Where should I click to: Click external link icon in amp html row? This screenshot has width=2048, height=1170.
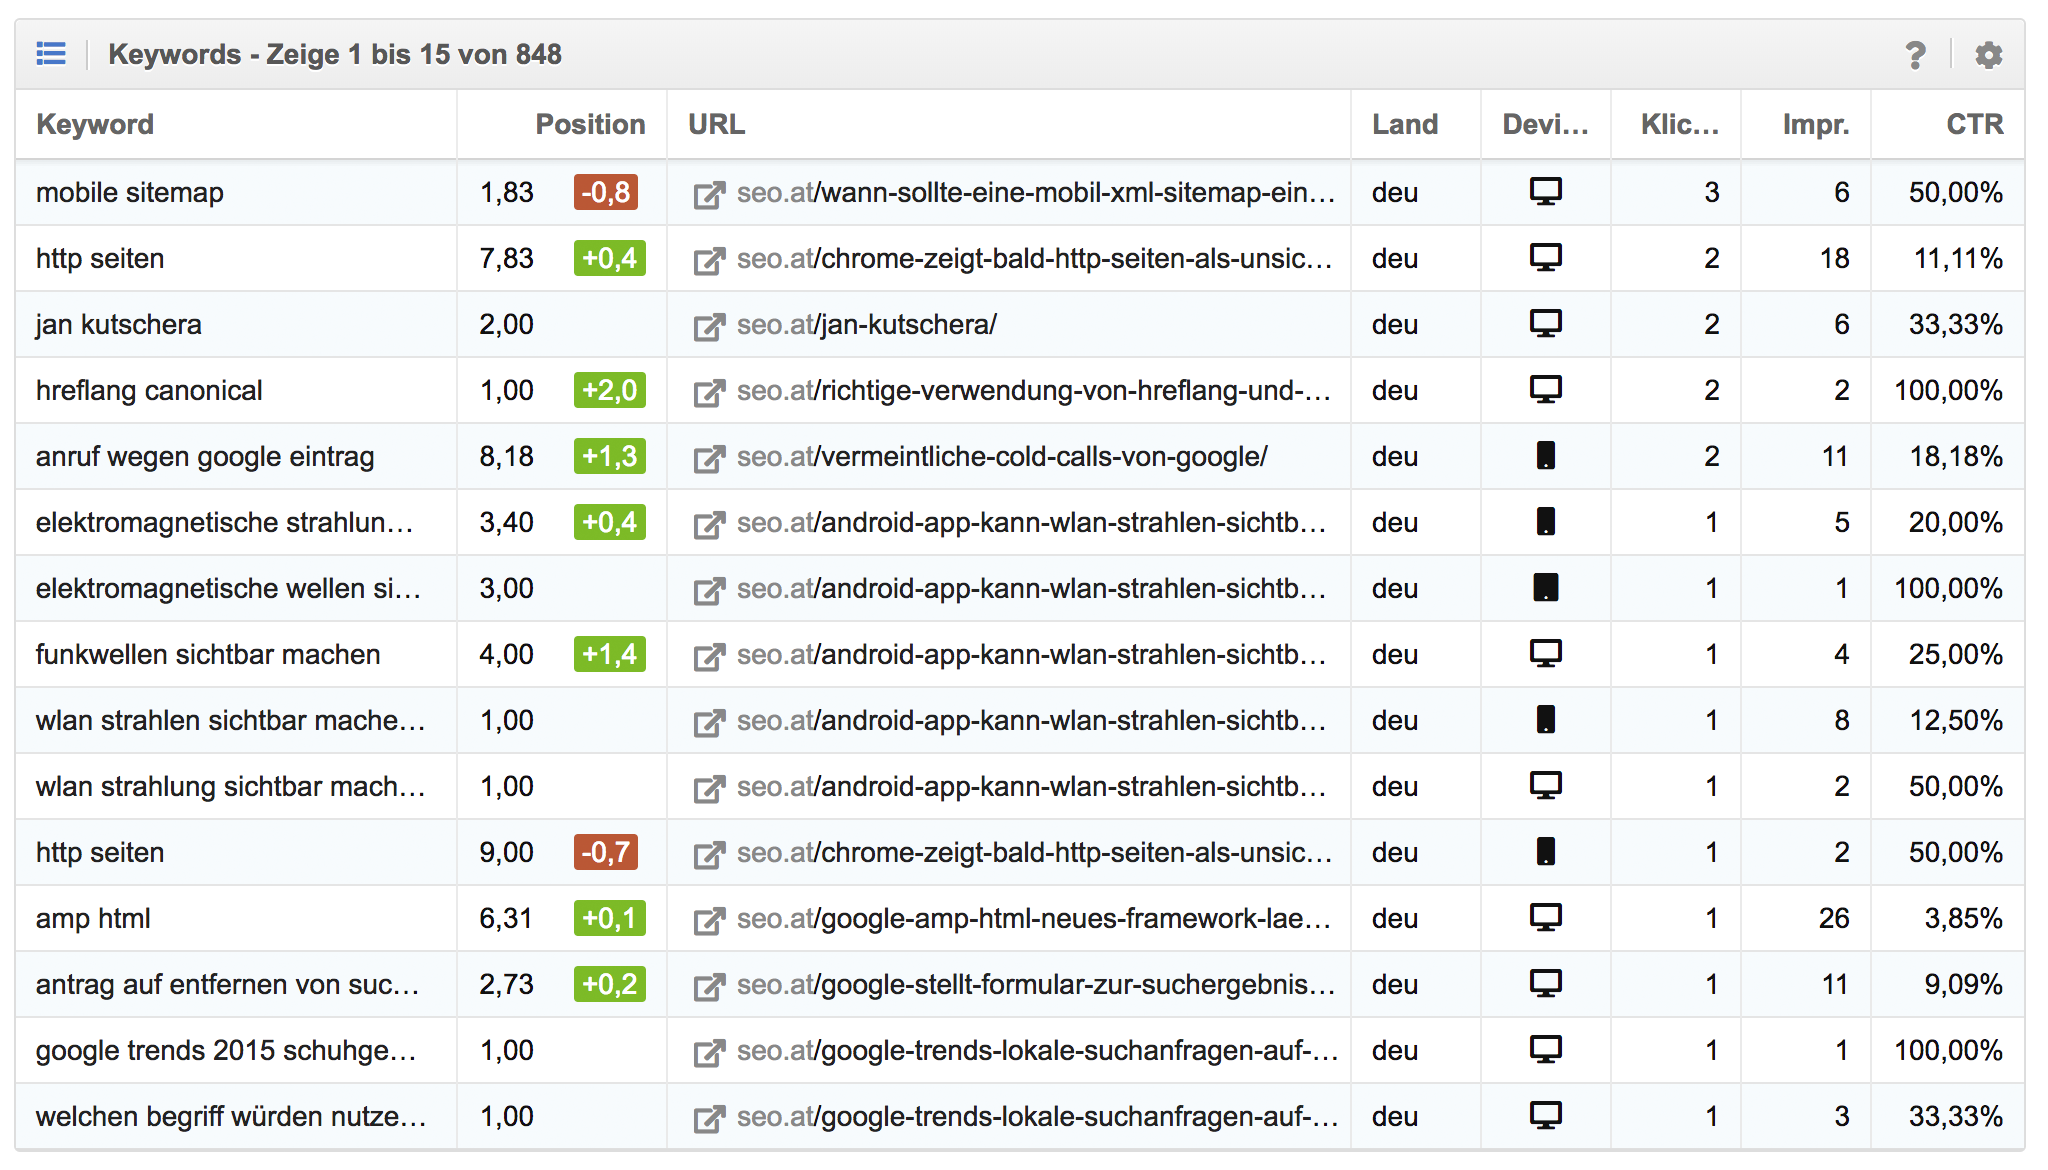point(709,920)
